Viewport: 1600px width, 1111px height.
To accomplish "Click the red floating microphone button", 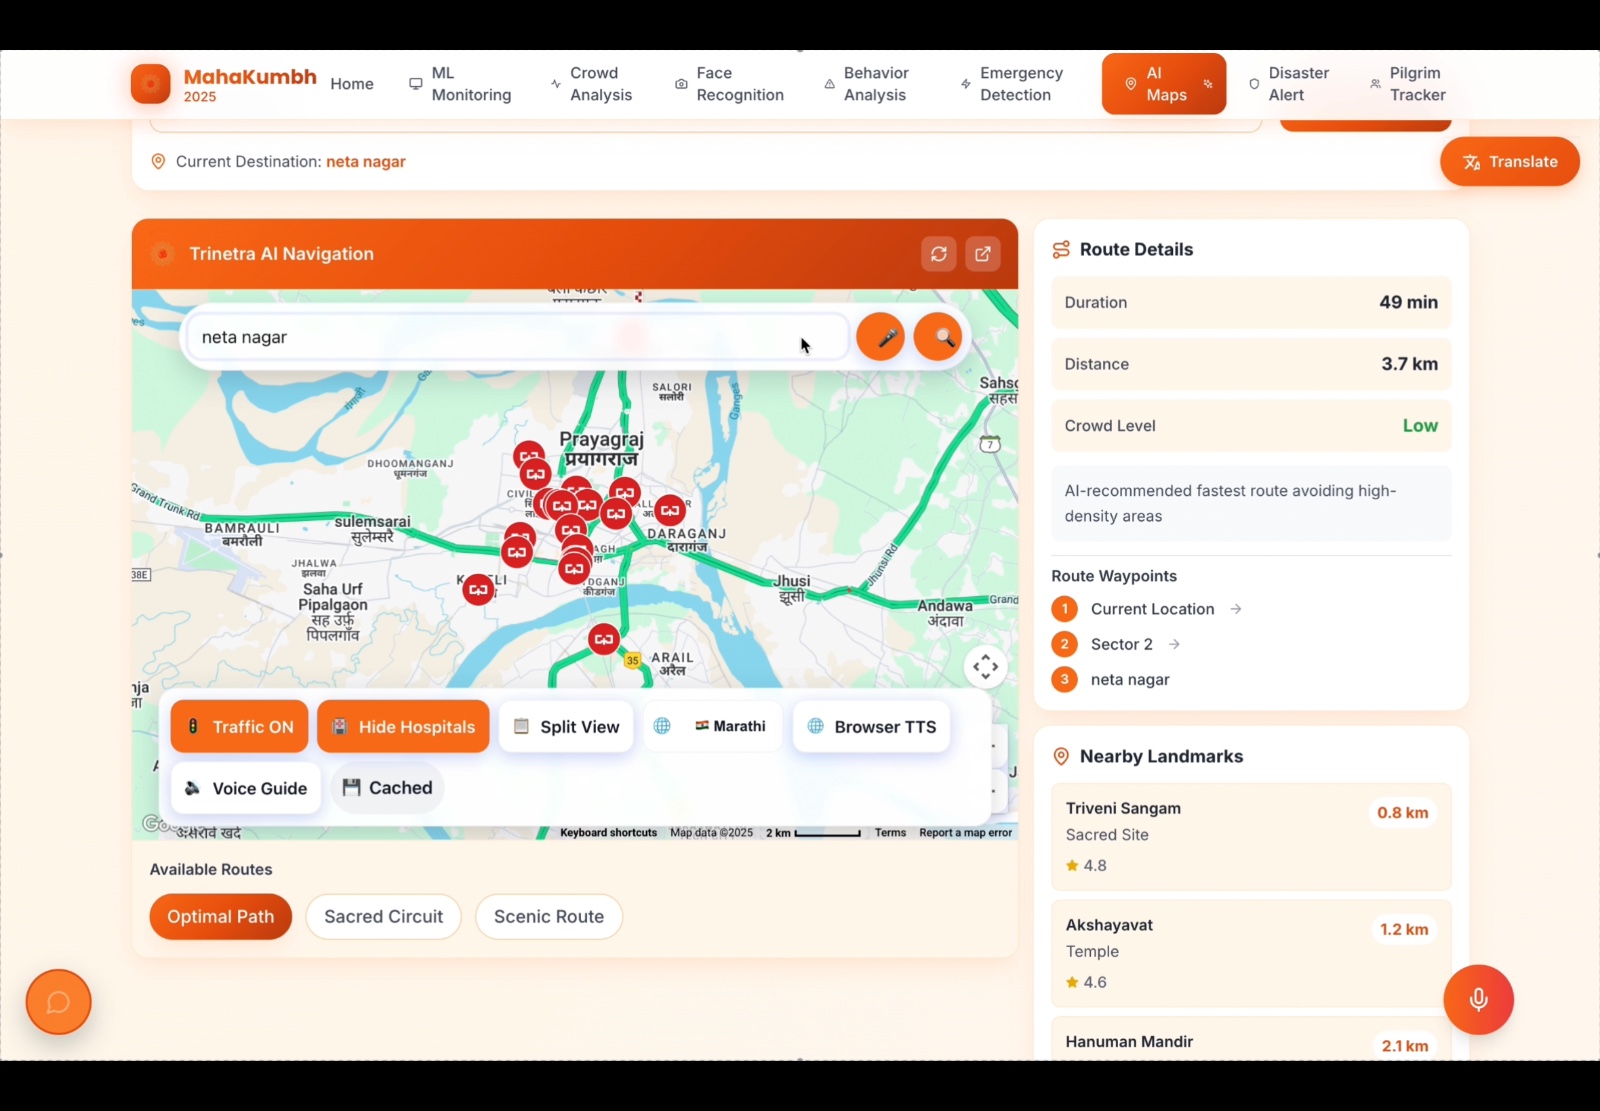I will click(x=1478, y=999).
